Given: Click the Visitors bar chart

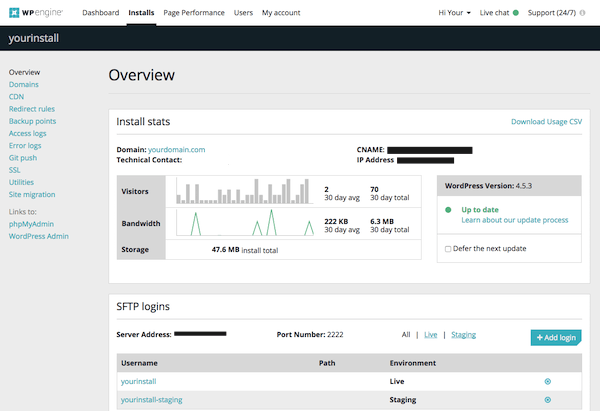Looking at the screenshot, I should (243, 191).
